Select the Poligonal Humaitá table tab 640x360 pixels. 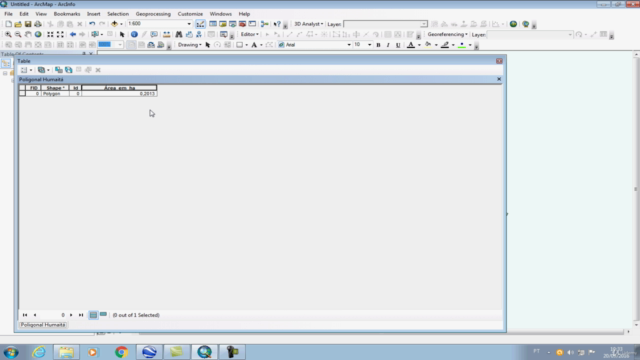click(x=43, y=325)
